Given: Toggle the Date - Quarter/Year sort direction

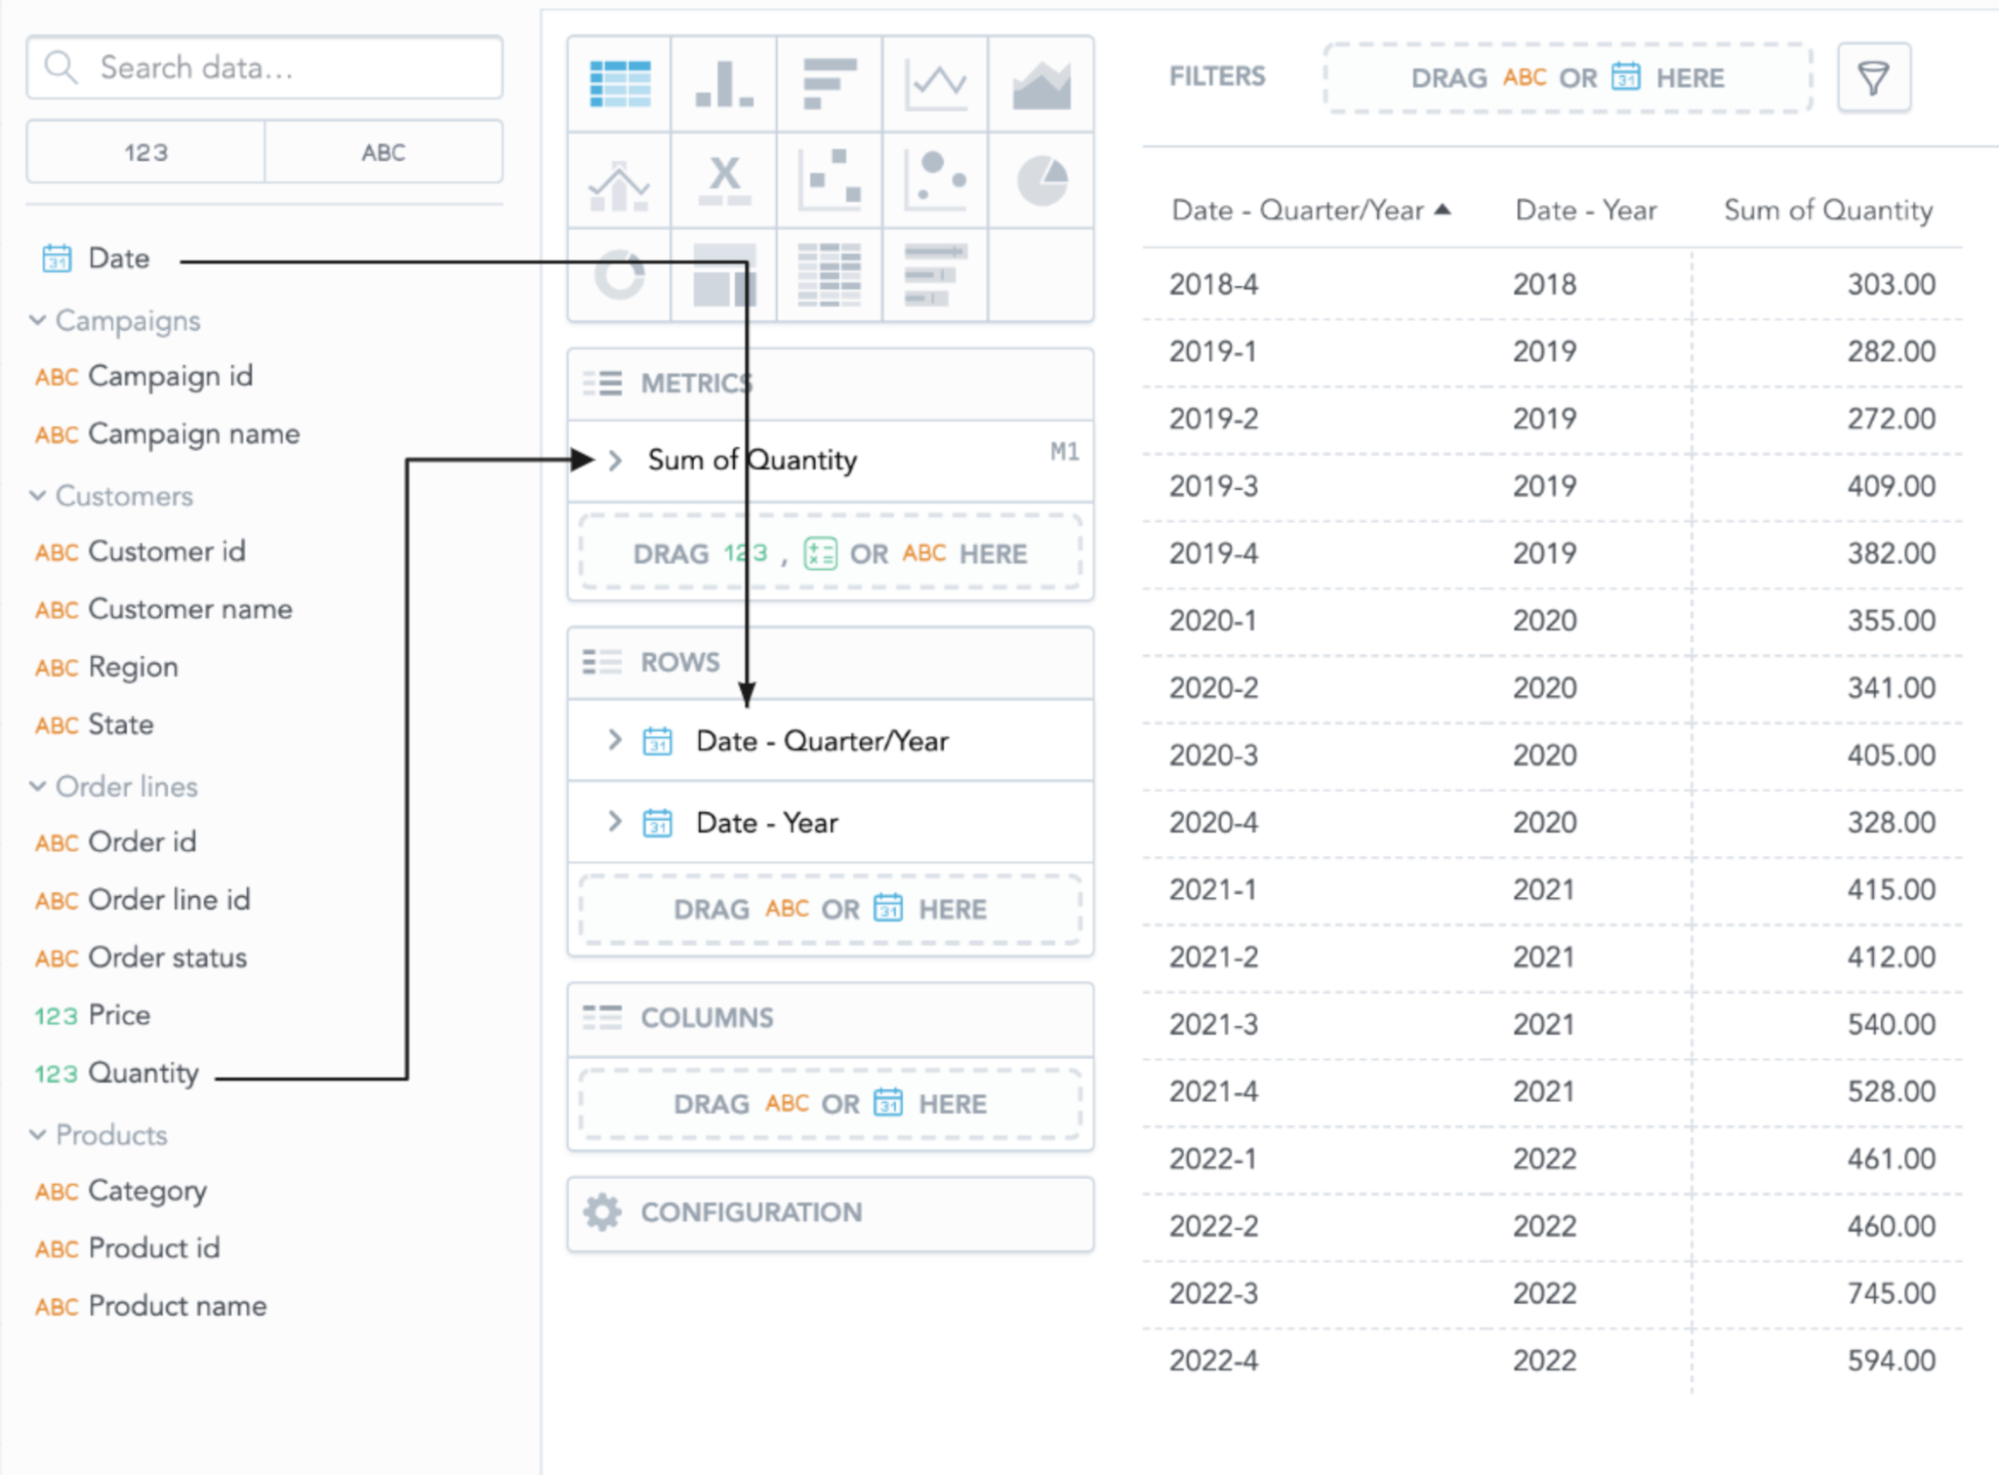Looking at the screenshot, I should tap(1444, 210).
